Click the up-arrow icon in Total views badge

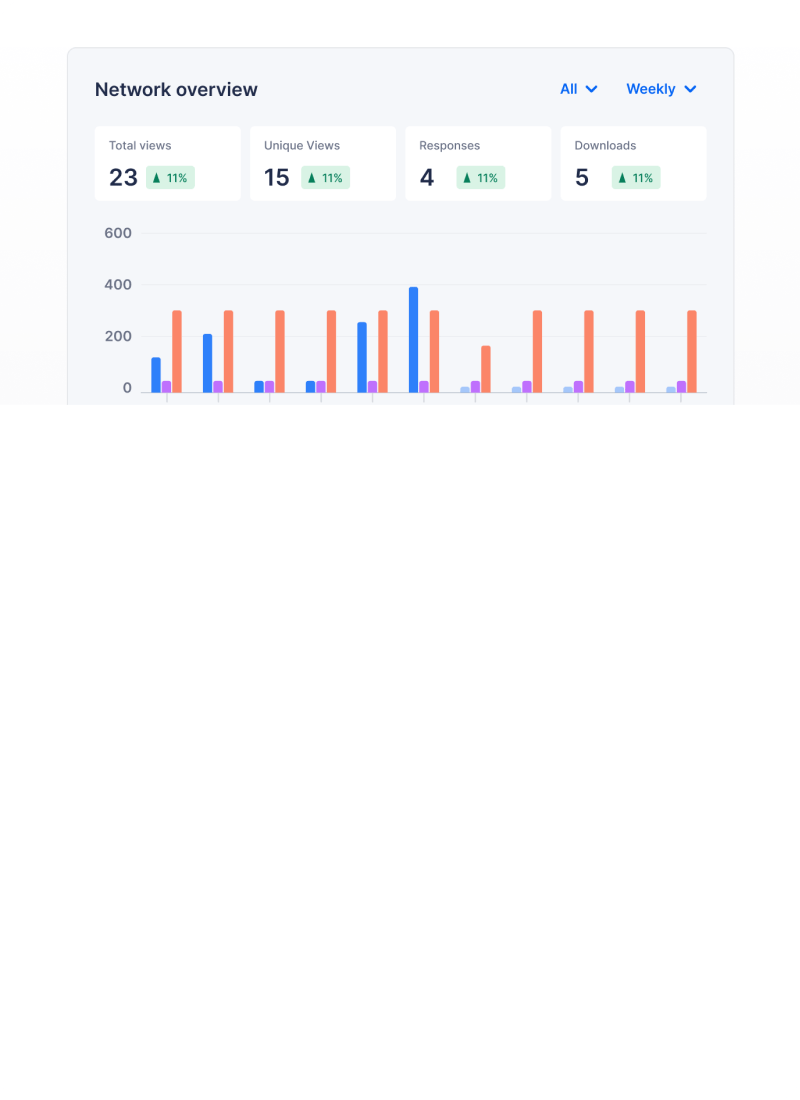tap(156, 178)
